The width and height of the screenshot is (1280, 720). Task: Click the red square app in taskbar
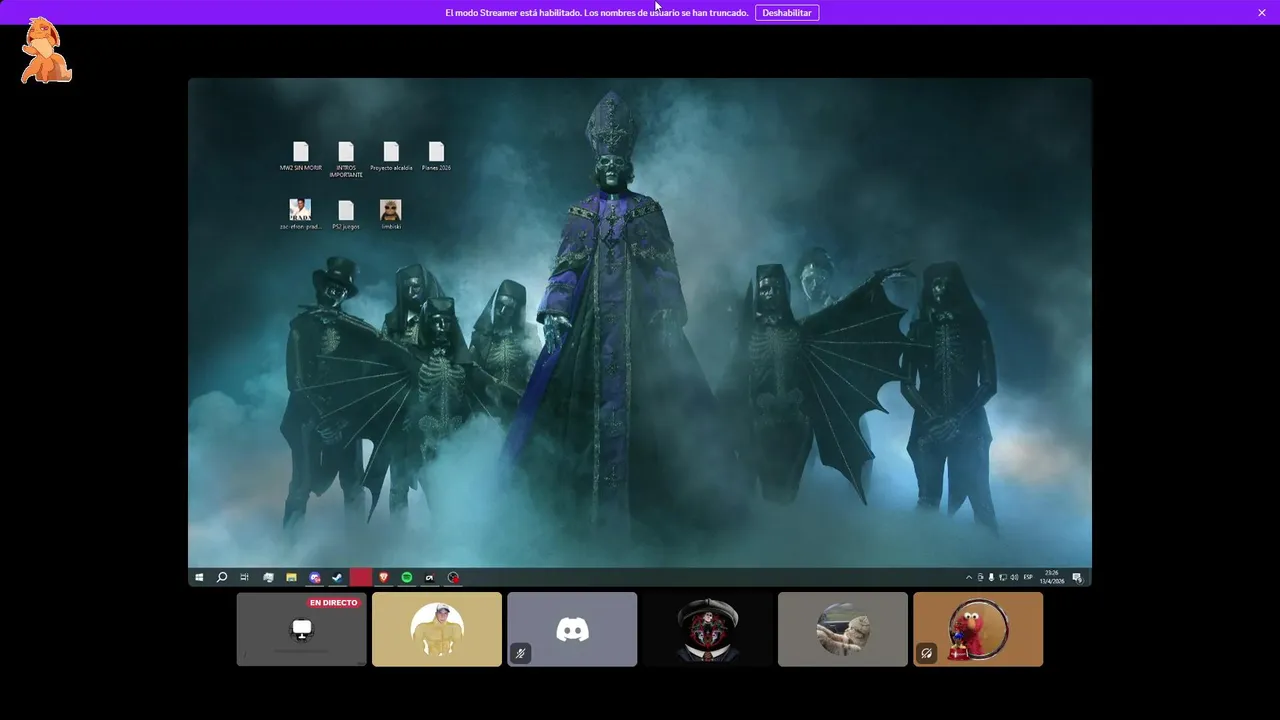click(x=360, y=577)
